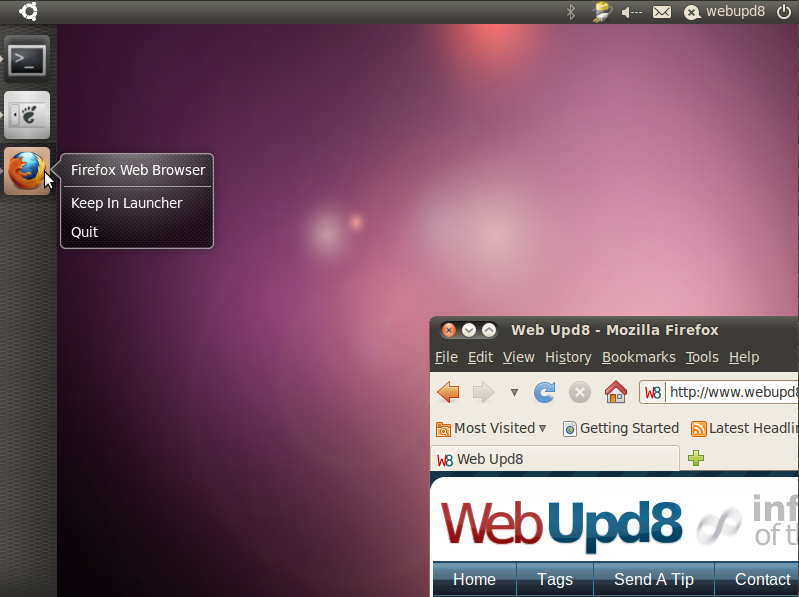799x597 pixels.
Task: Open Firefox History menu
Action: [x=568, y=358]
